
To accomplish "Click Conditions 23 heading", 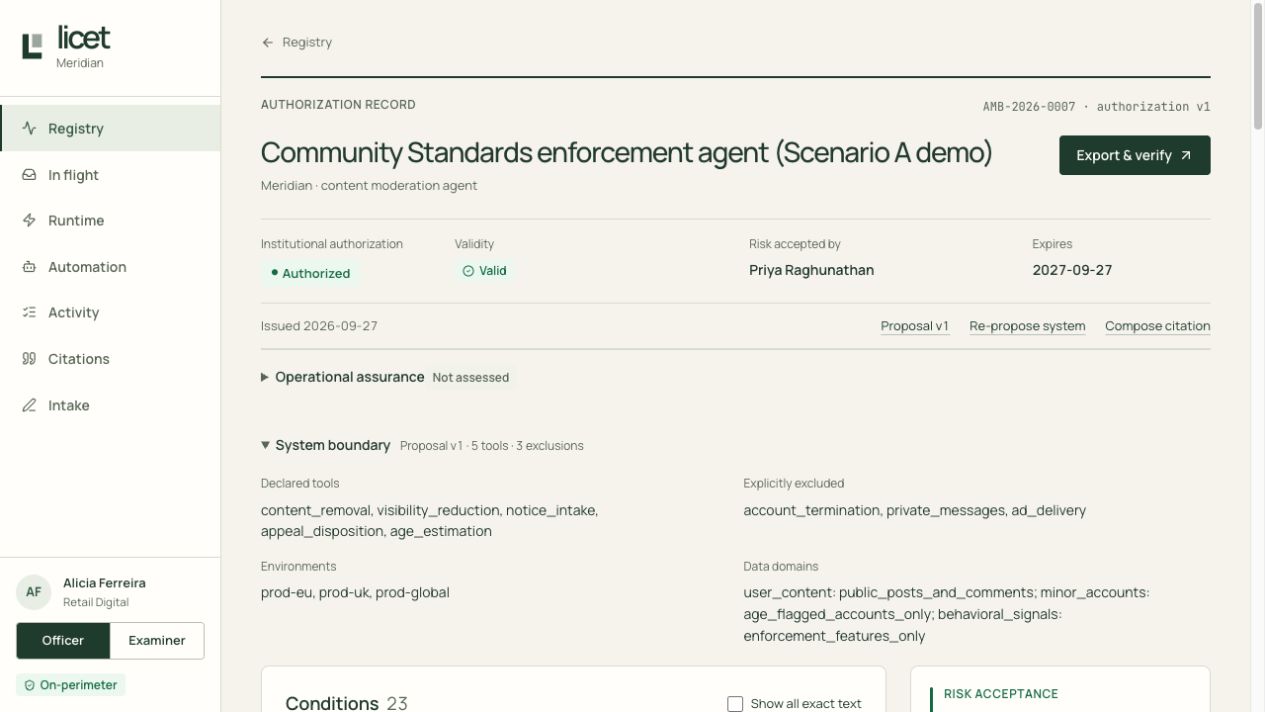I will tap(347, 703).
